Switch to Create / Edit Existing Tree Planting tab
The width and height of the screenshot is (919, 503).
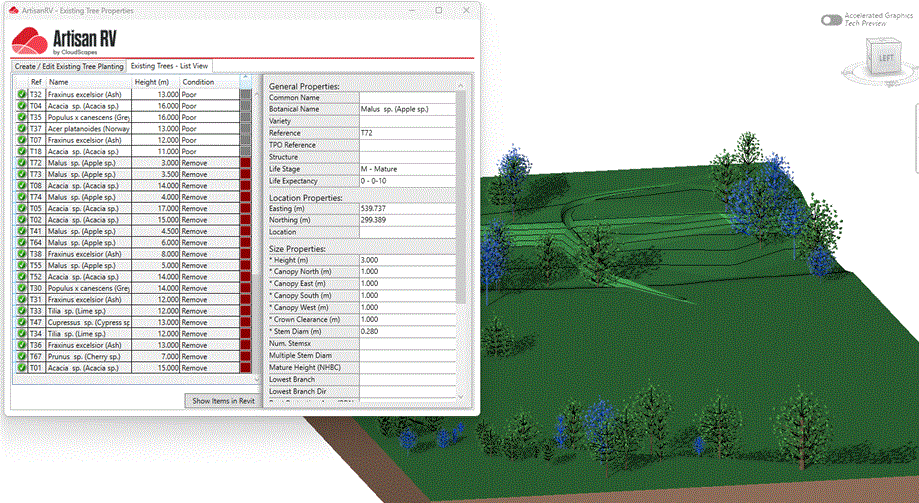(x=69, y=66)
